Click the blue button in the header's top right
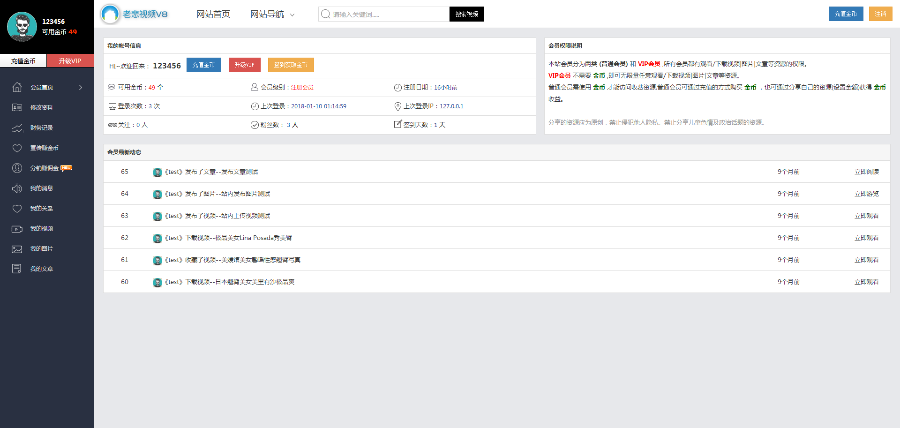The height and width of the screenshot is (428, 900). click(846, 14)
